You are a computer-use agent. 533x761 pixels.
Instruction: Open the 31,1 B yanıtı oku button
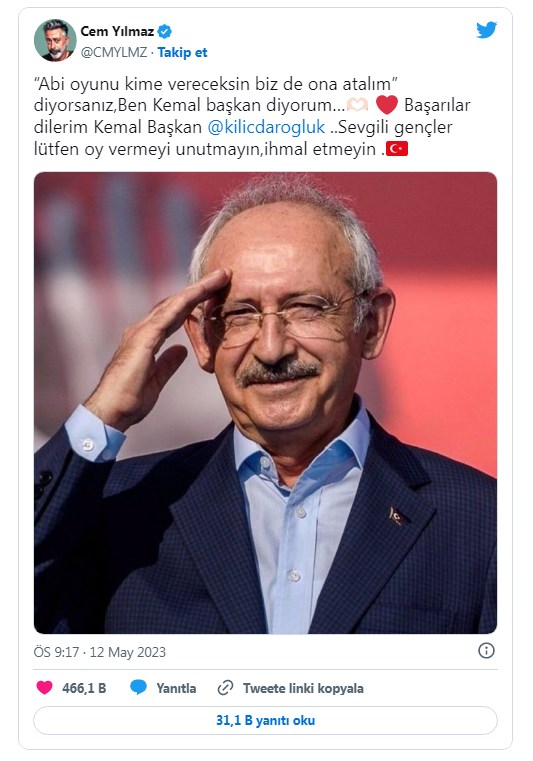click(266, 720)
